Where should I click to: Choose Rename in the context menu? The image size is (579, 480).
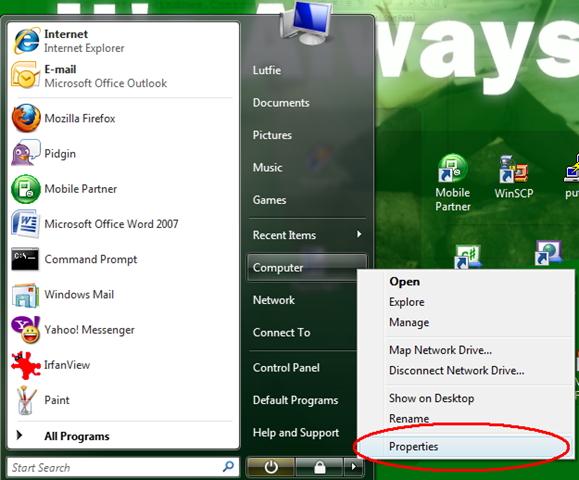[x=409, y=419]
